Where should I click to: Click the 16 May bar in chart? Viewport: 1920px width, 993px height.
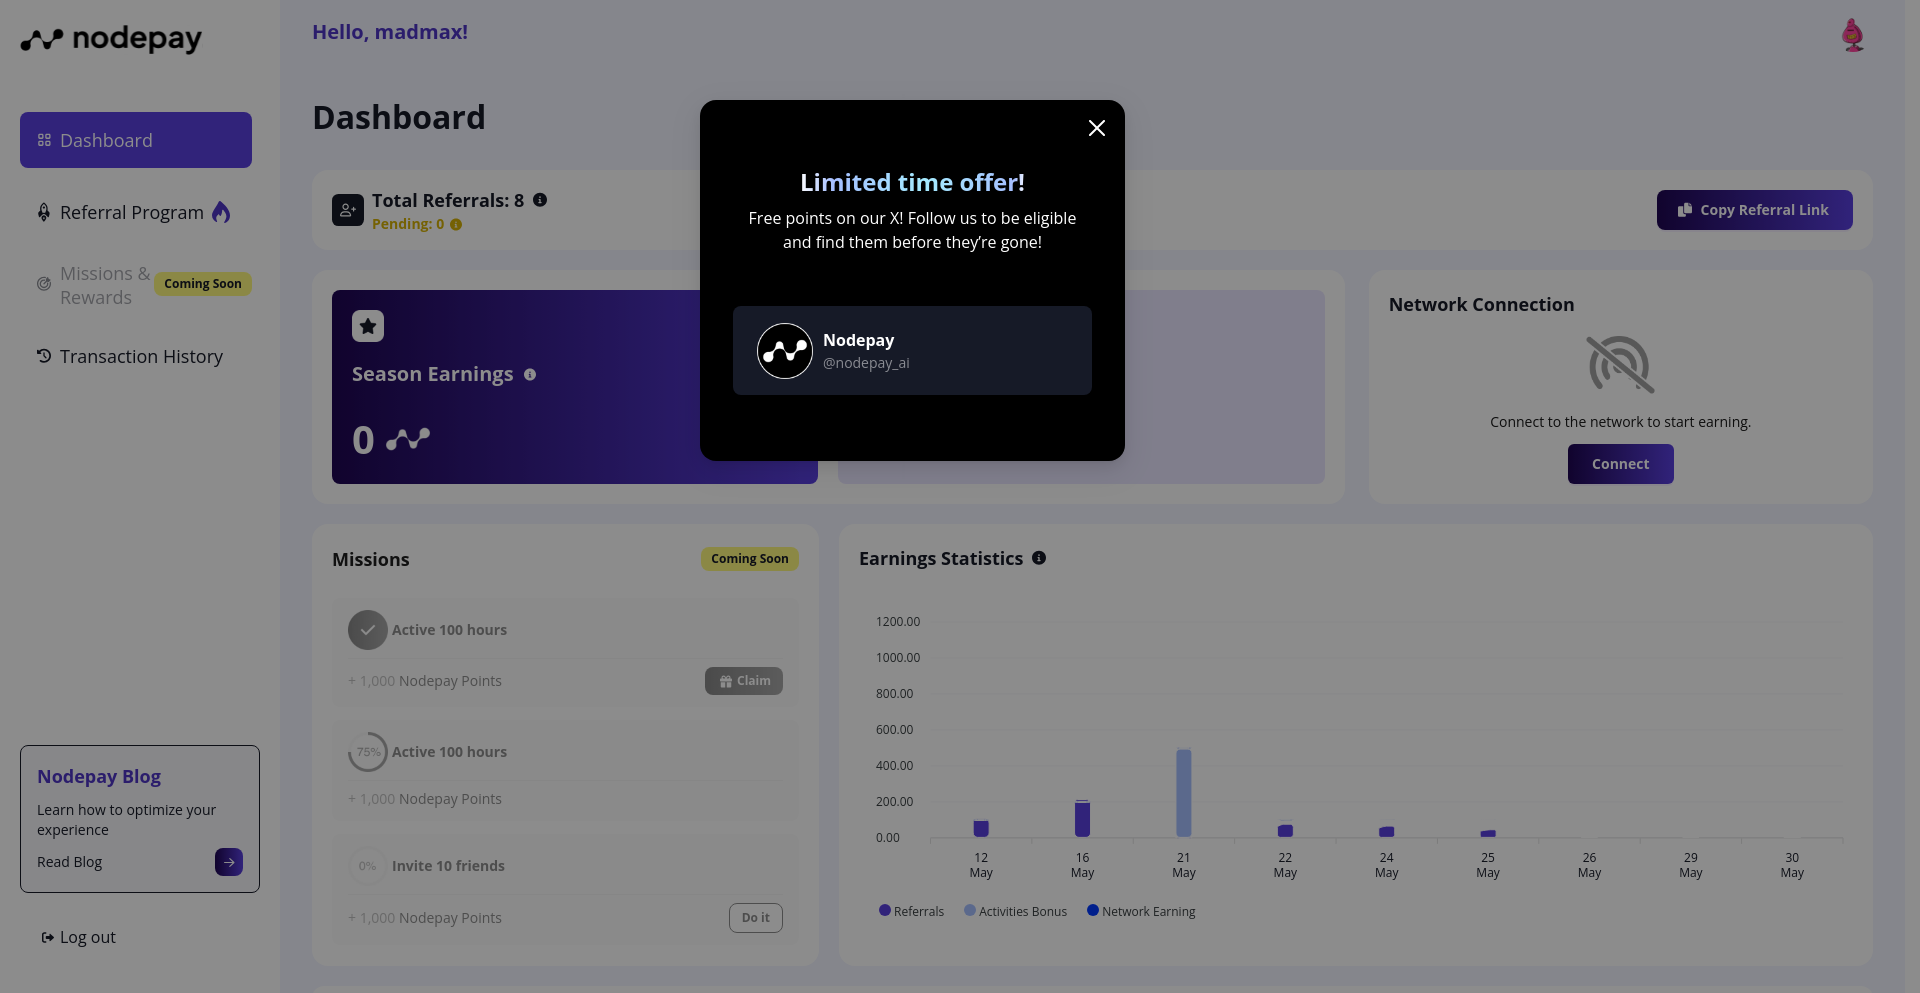(x=1082, y=819)
